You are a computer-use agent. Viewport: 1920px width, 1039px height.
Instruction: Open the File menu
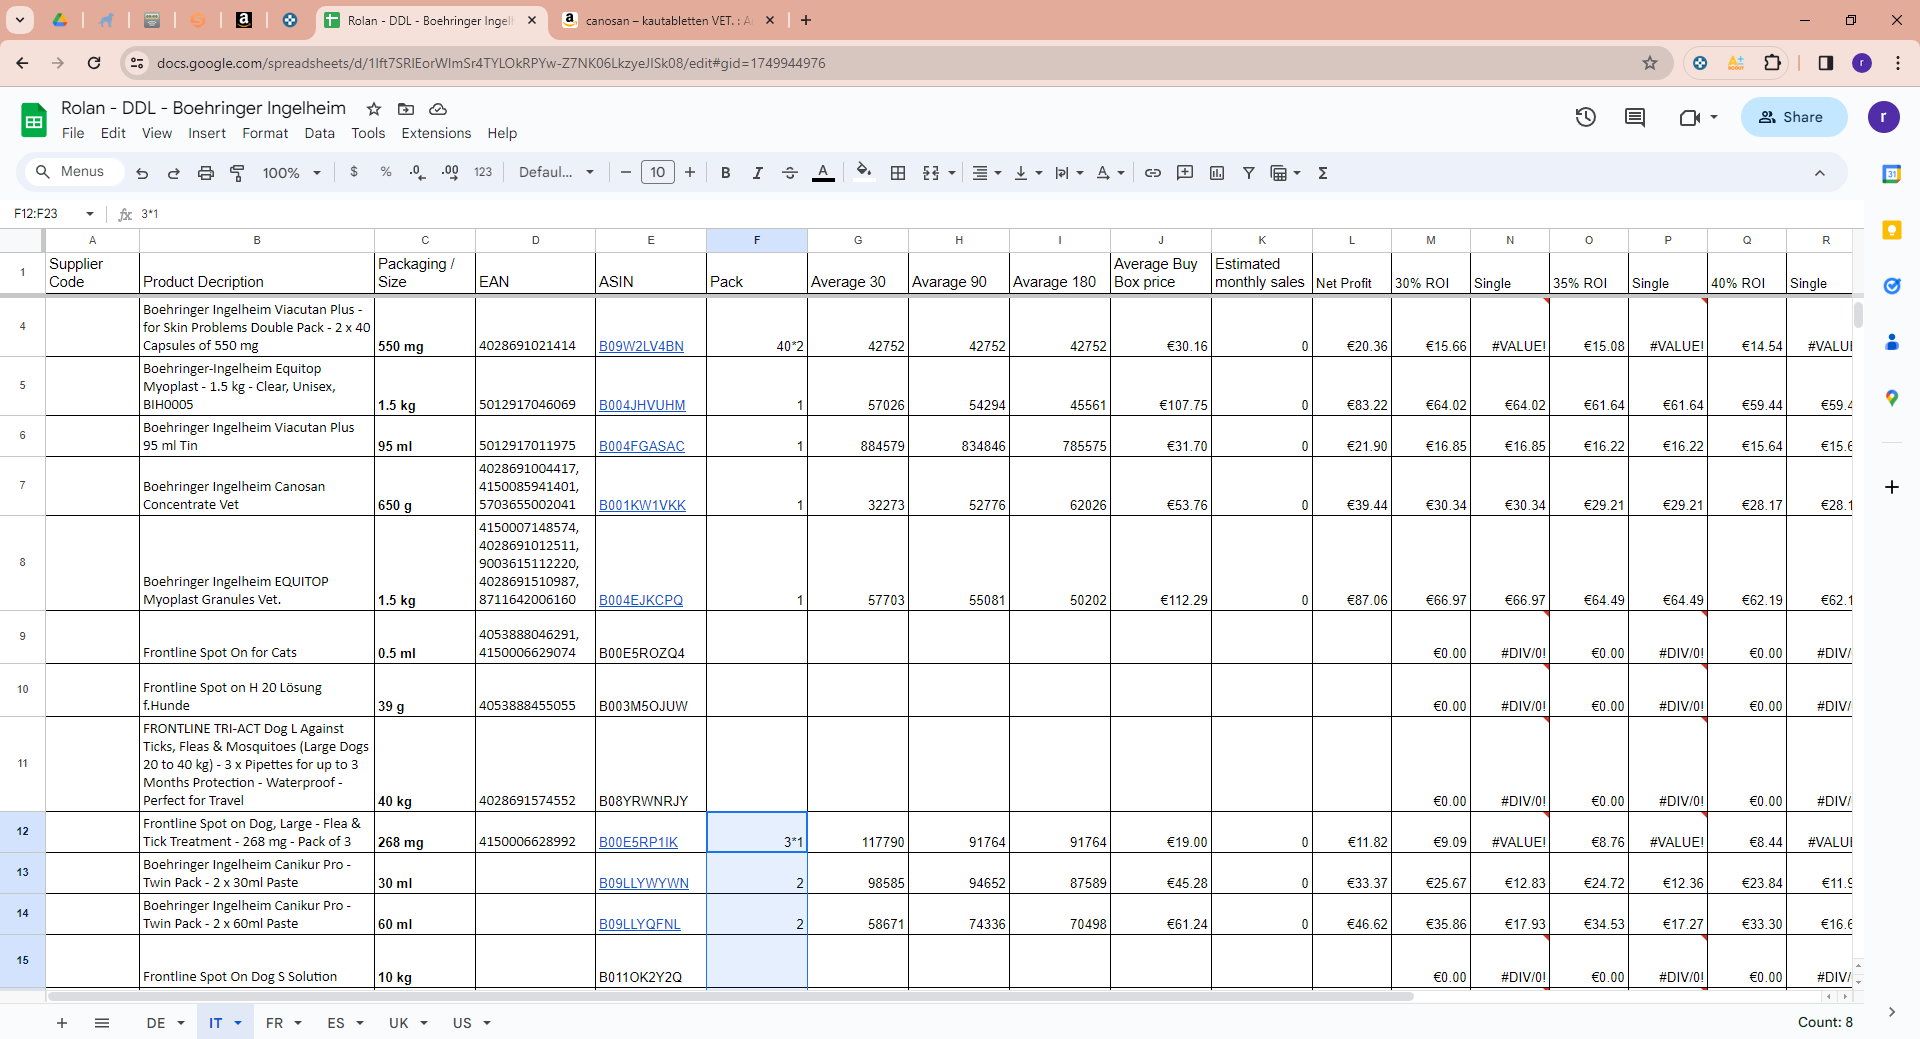(x=73, y=133)
